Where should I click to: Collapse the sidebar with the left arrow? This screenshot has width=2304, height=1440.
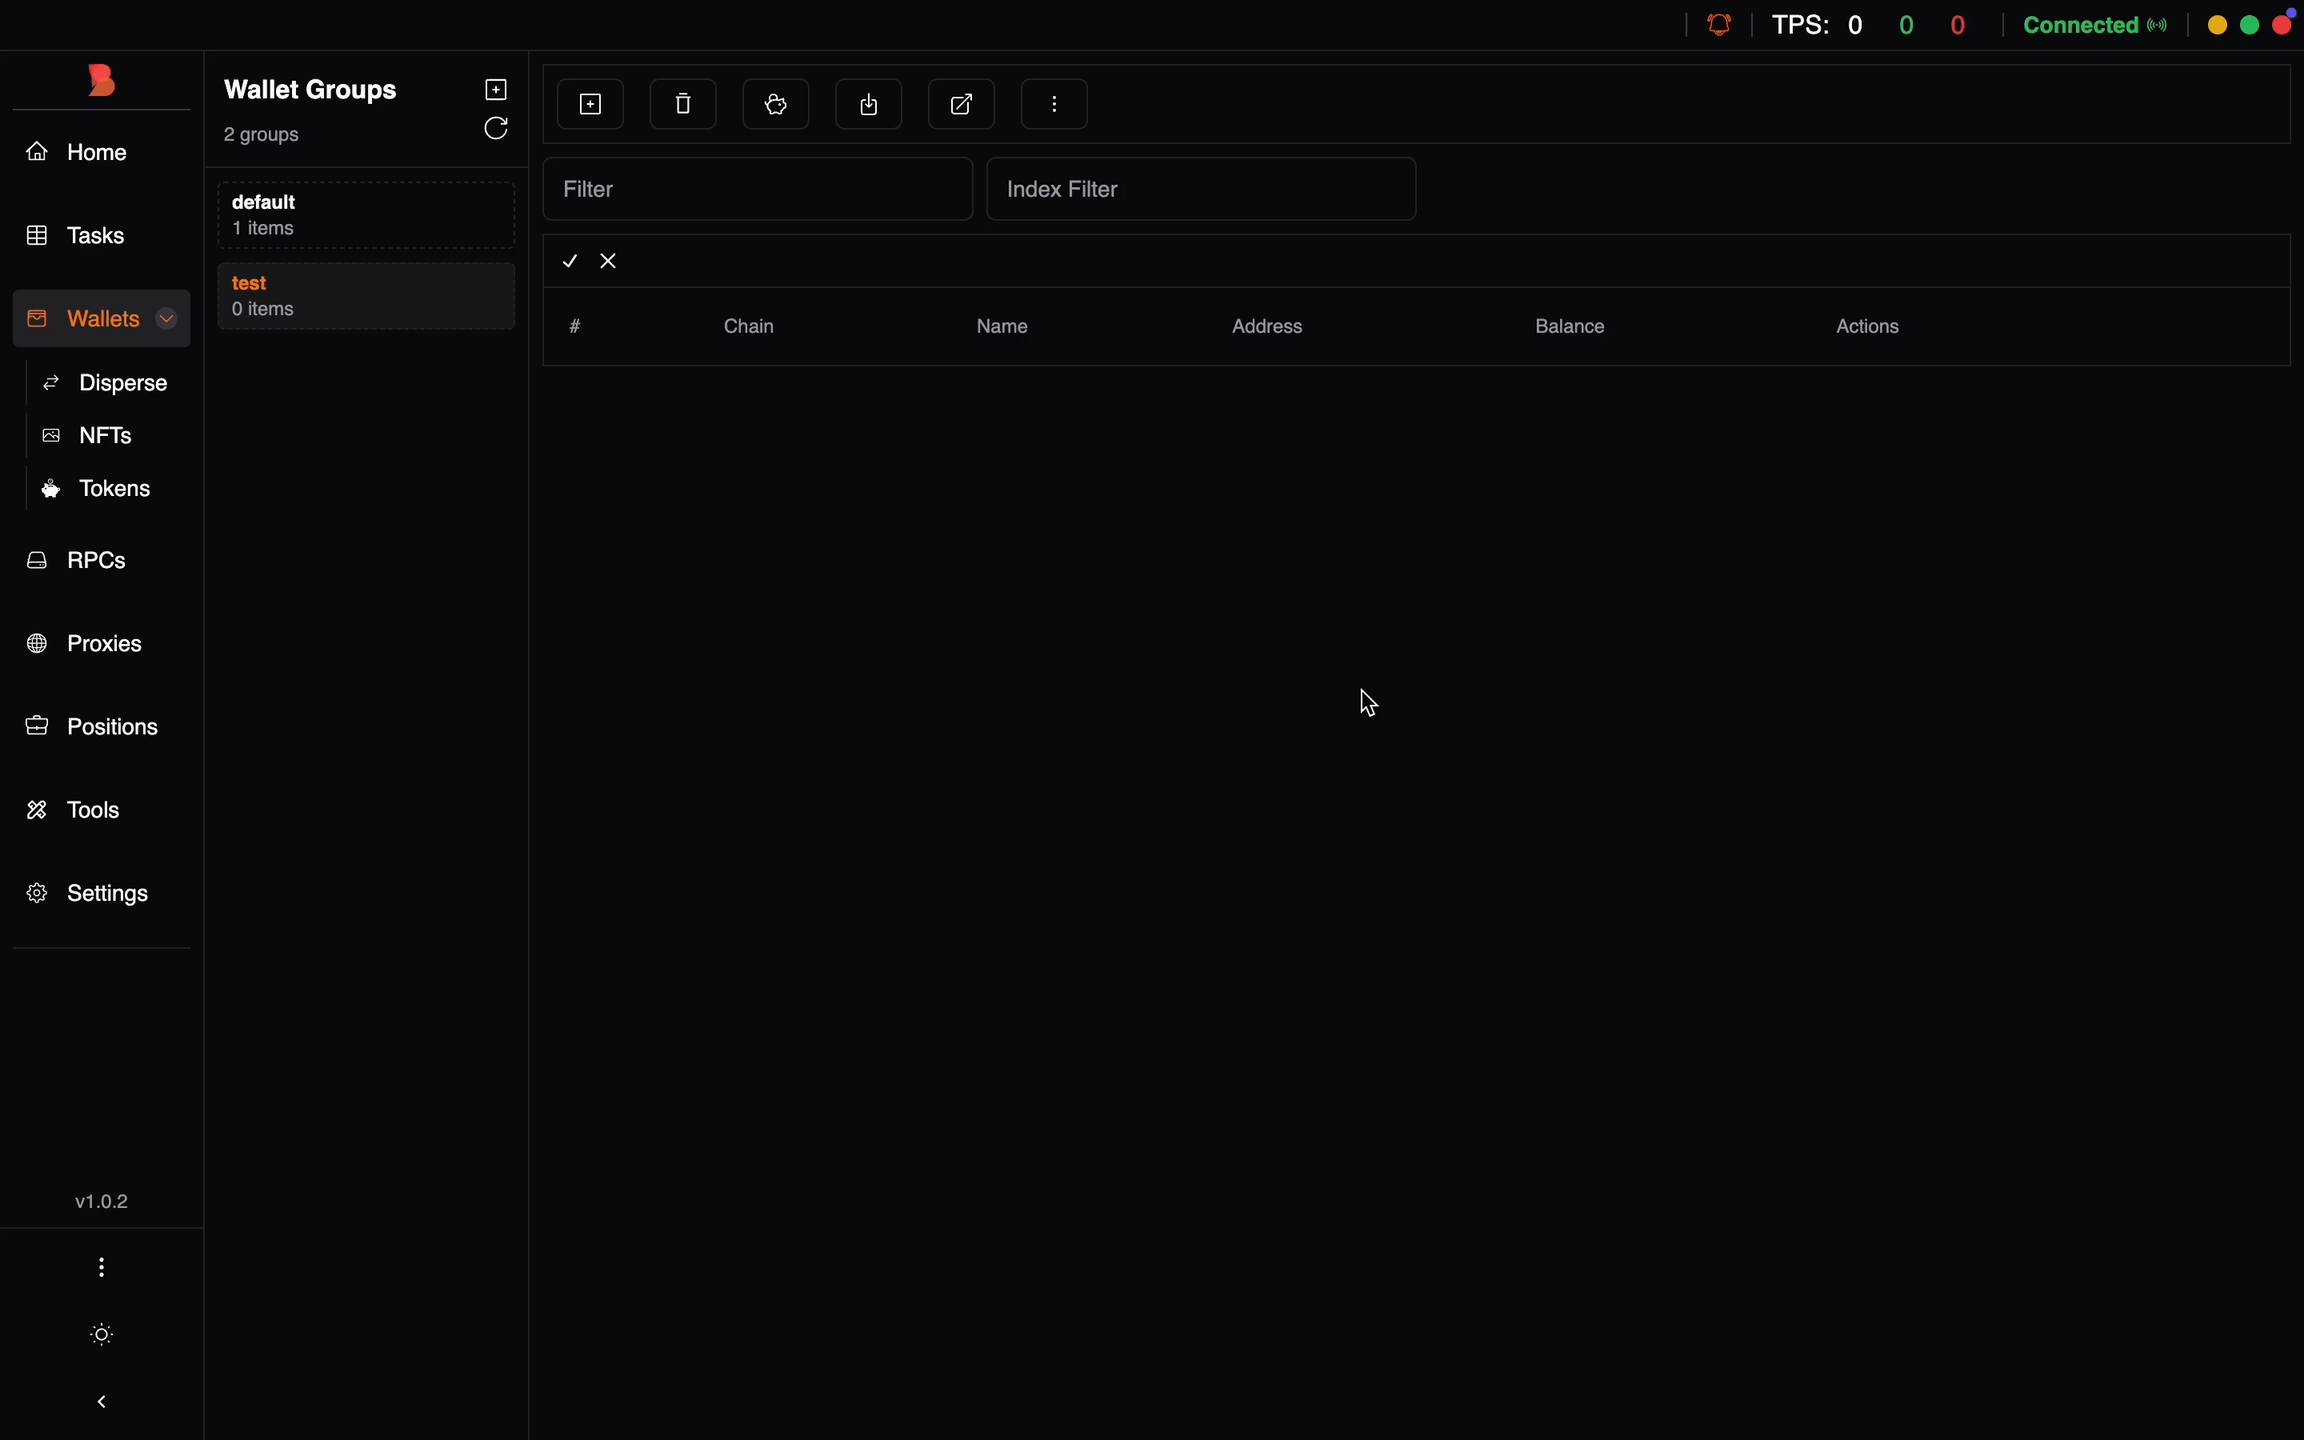(x=102, y=1402)
